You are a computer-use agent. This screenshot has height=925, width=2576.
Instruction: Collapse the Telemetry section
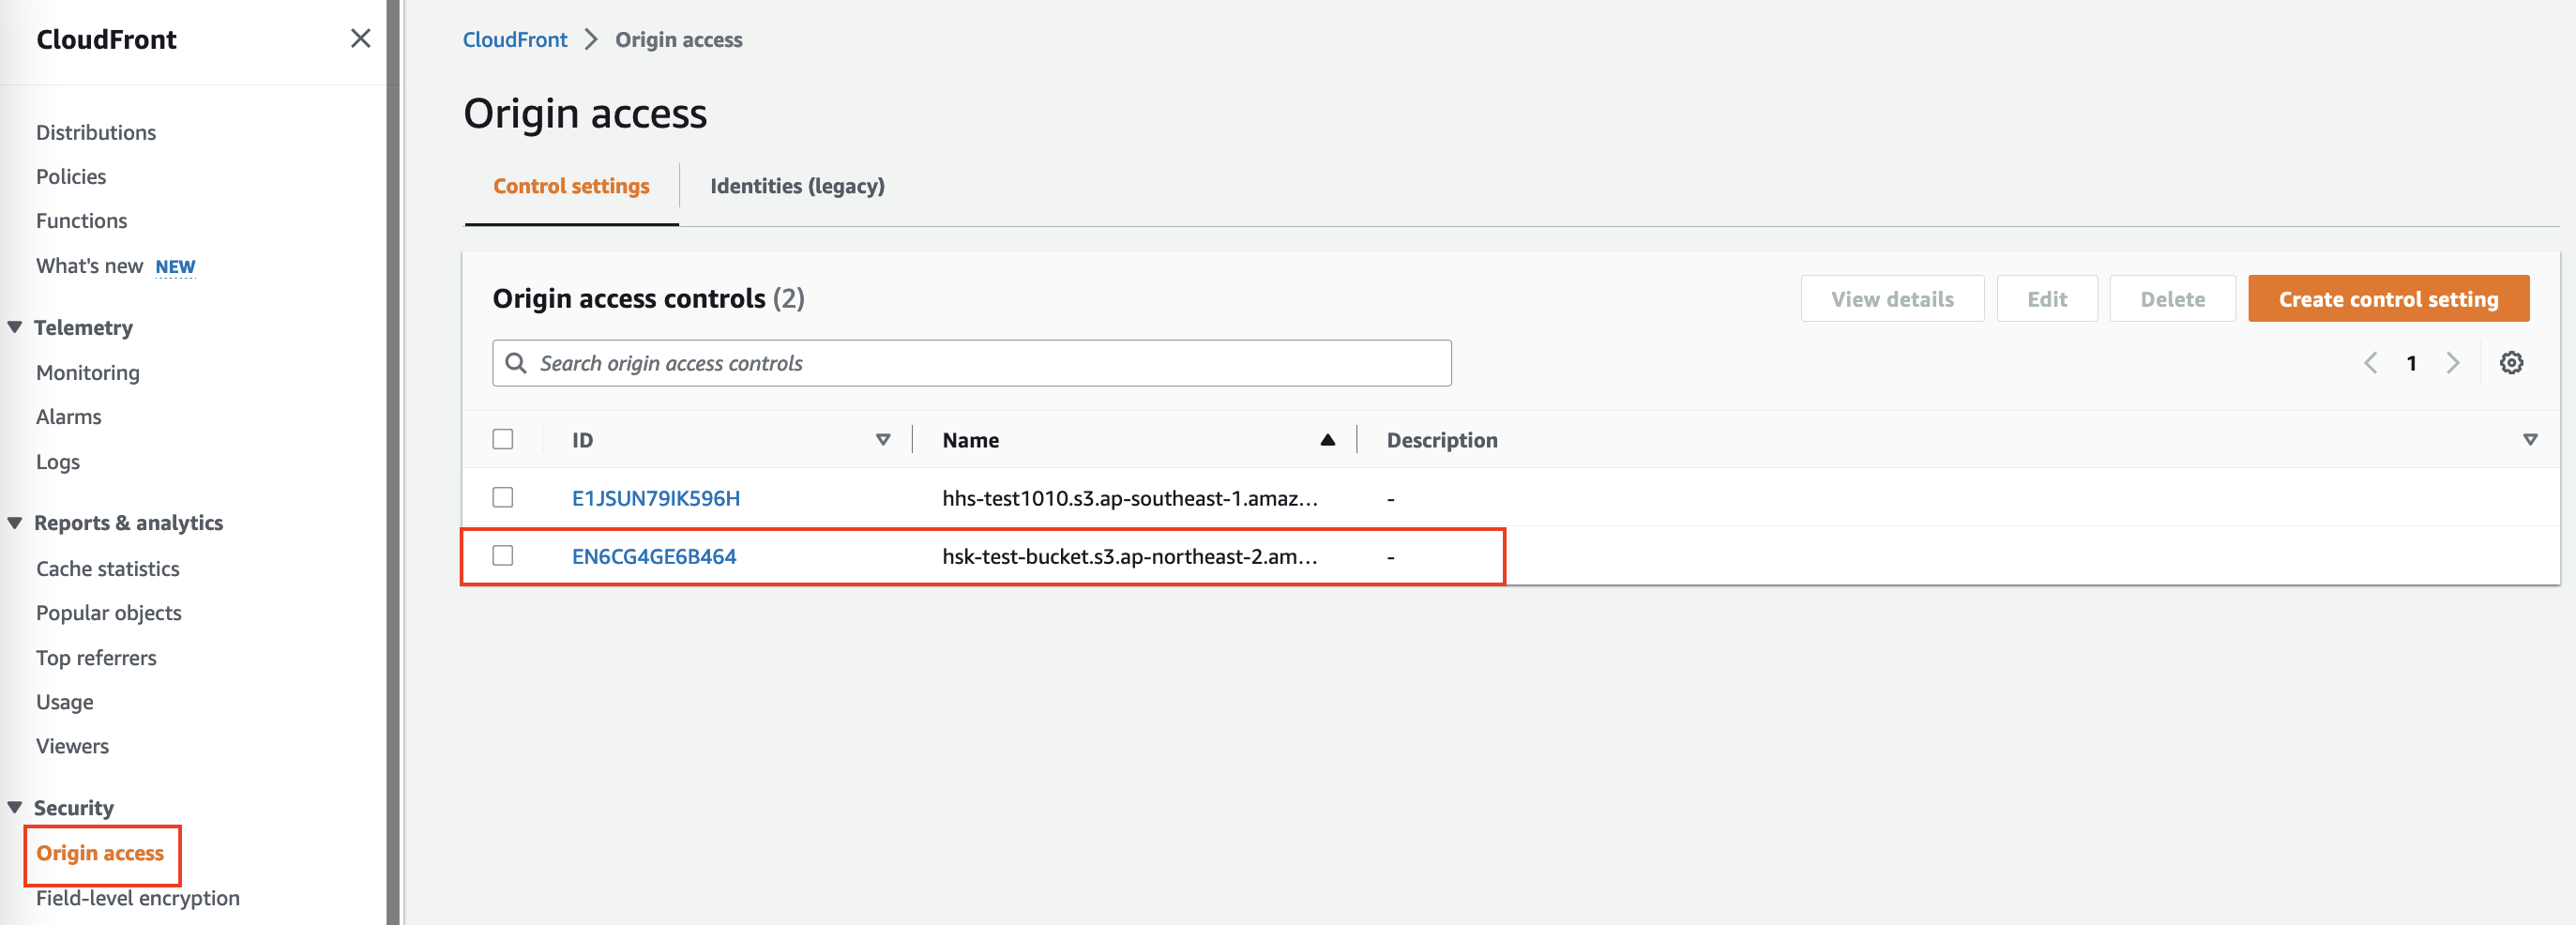15,327
